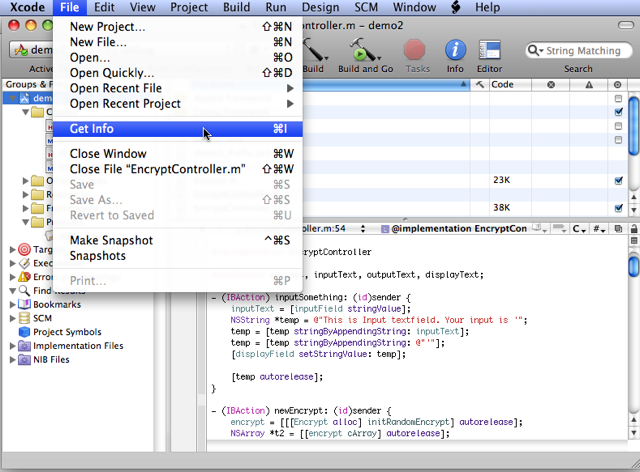Open the scripts menu icon in menu bar
This screenshot has width=640, height=472.
(456, 7)
